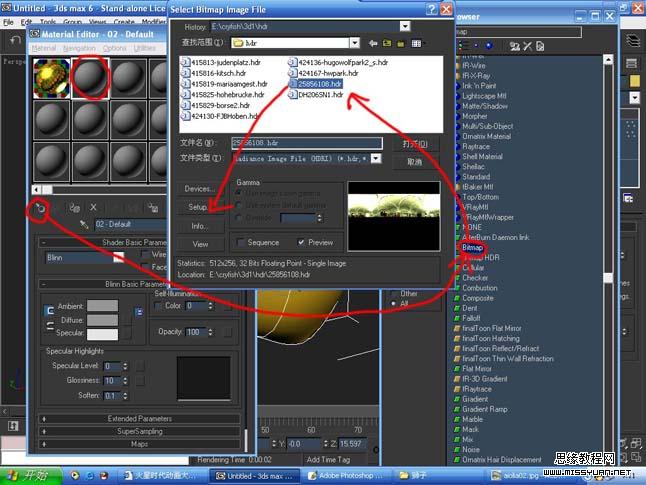Viewport: 646px width, 485px height.
Task: Click the Reset Map/Mtl X icon
Action: pos(94,207)
